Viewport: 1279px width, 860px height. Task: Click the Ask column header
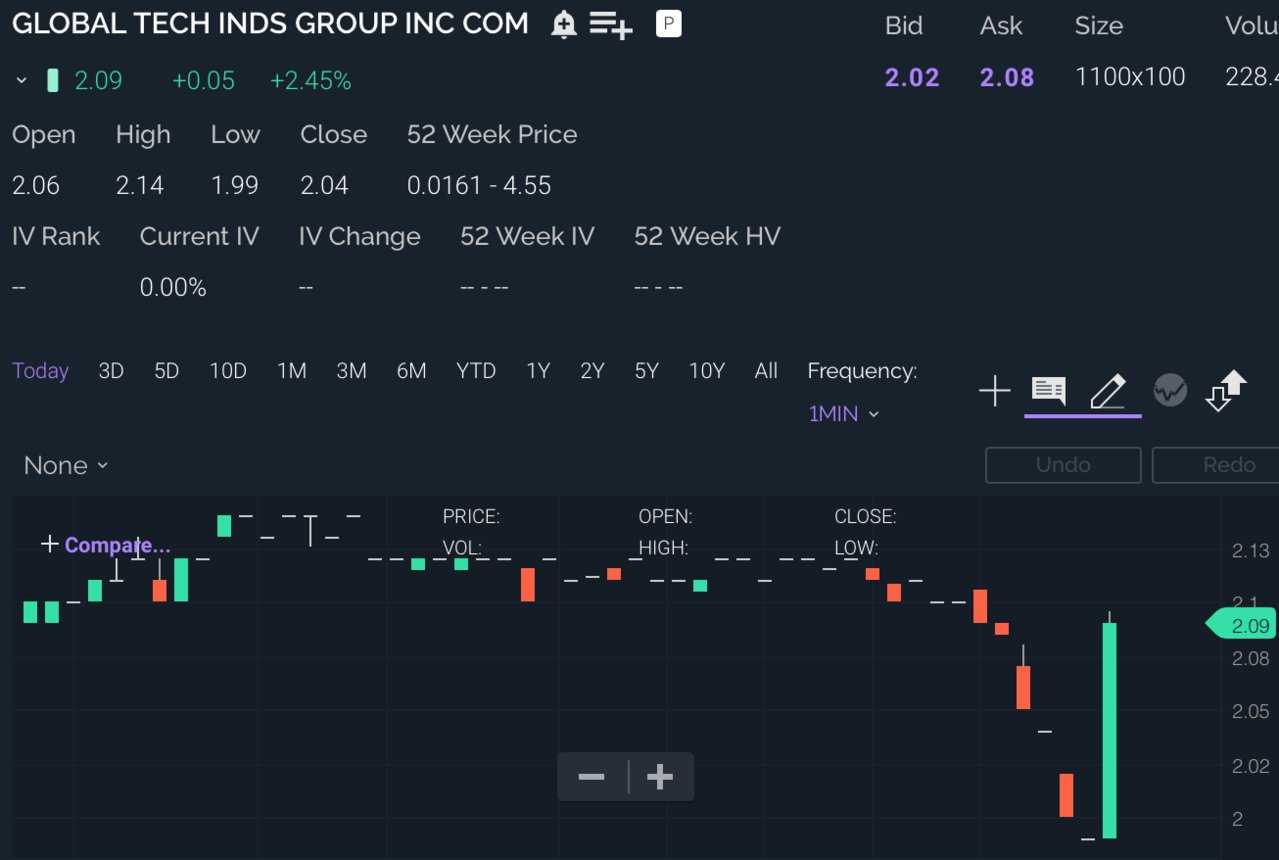tap(1001, 26)
